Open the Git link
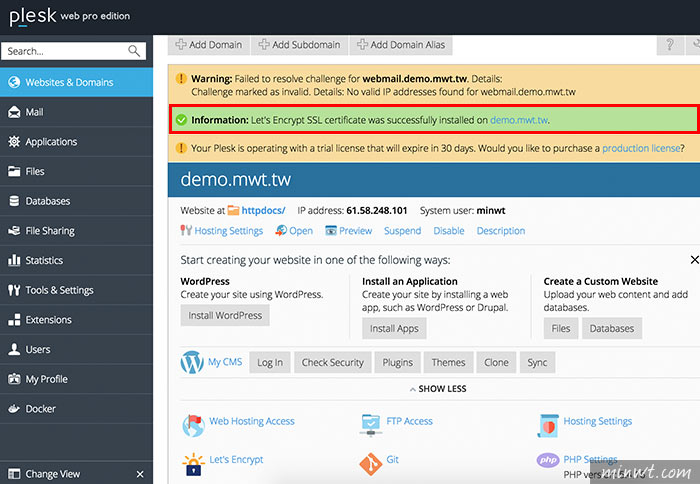This screenshot has height=484, width=700. pyautogui.click(x=392, y=459)
